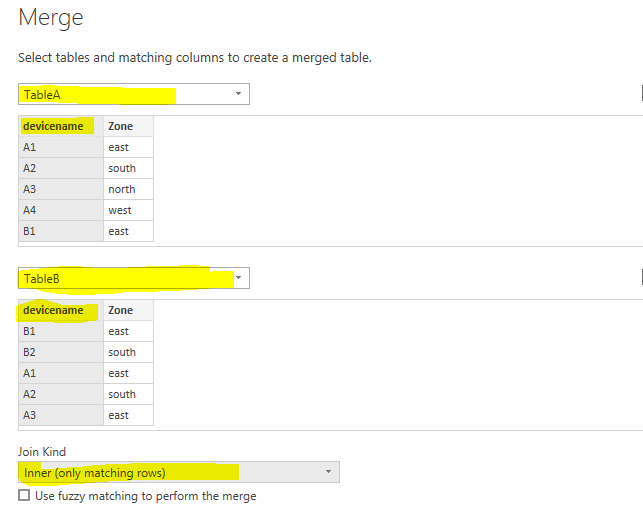Click cell A1 in TableB preview
643x521 pixels.
(x=61, y=373)
